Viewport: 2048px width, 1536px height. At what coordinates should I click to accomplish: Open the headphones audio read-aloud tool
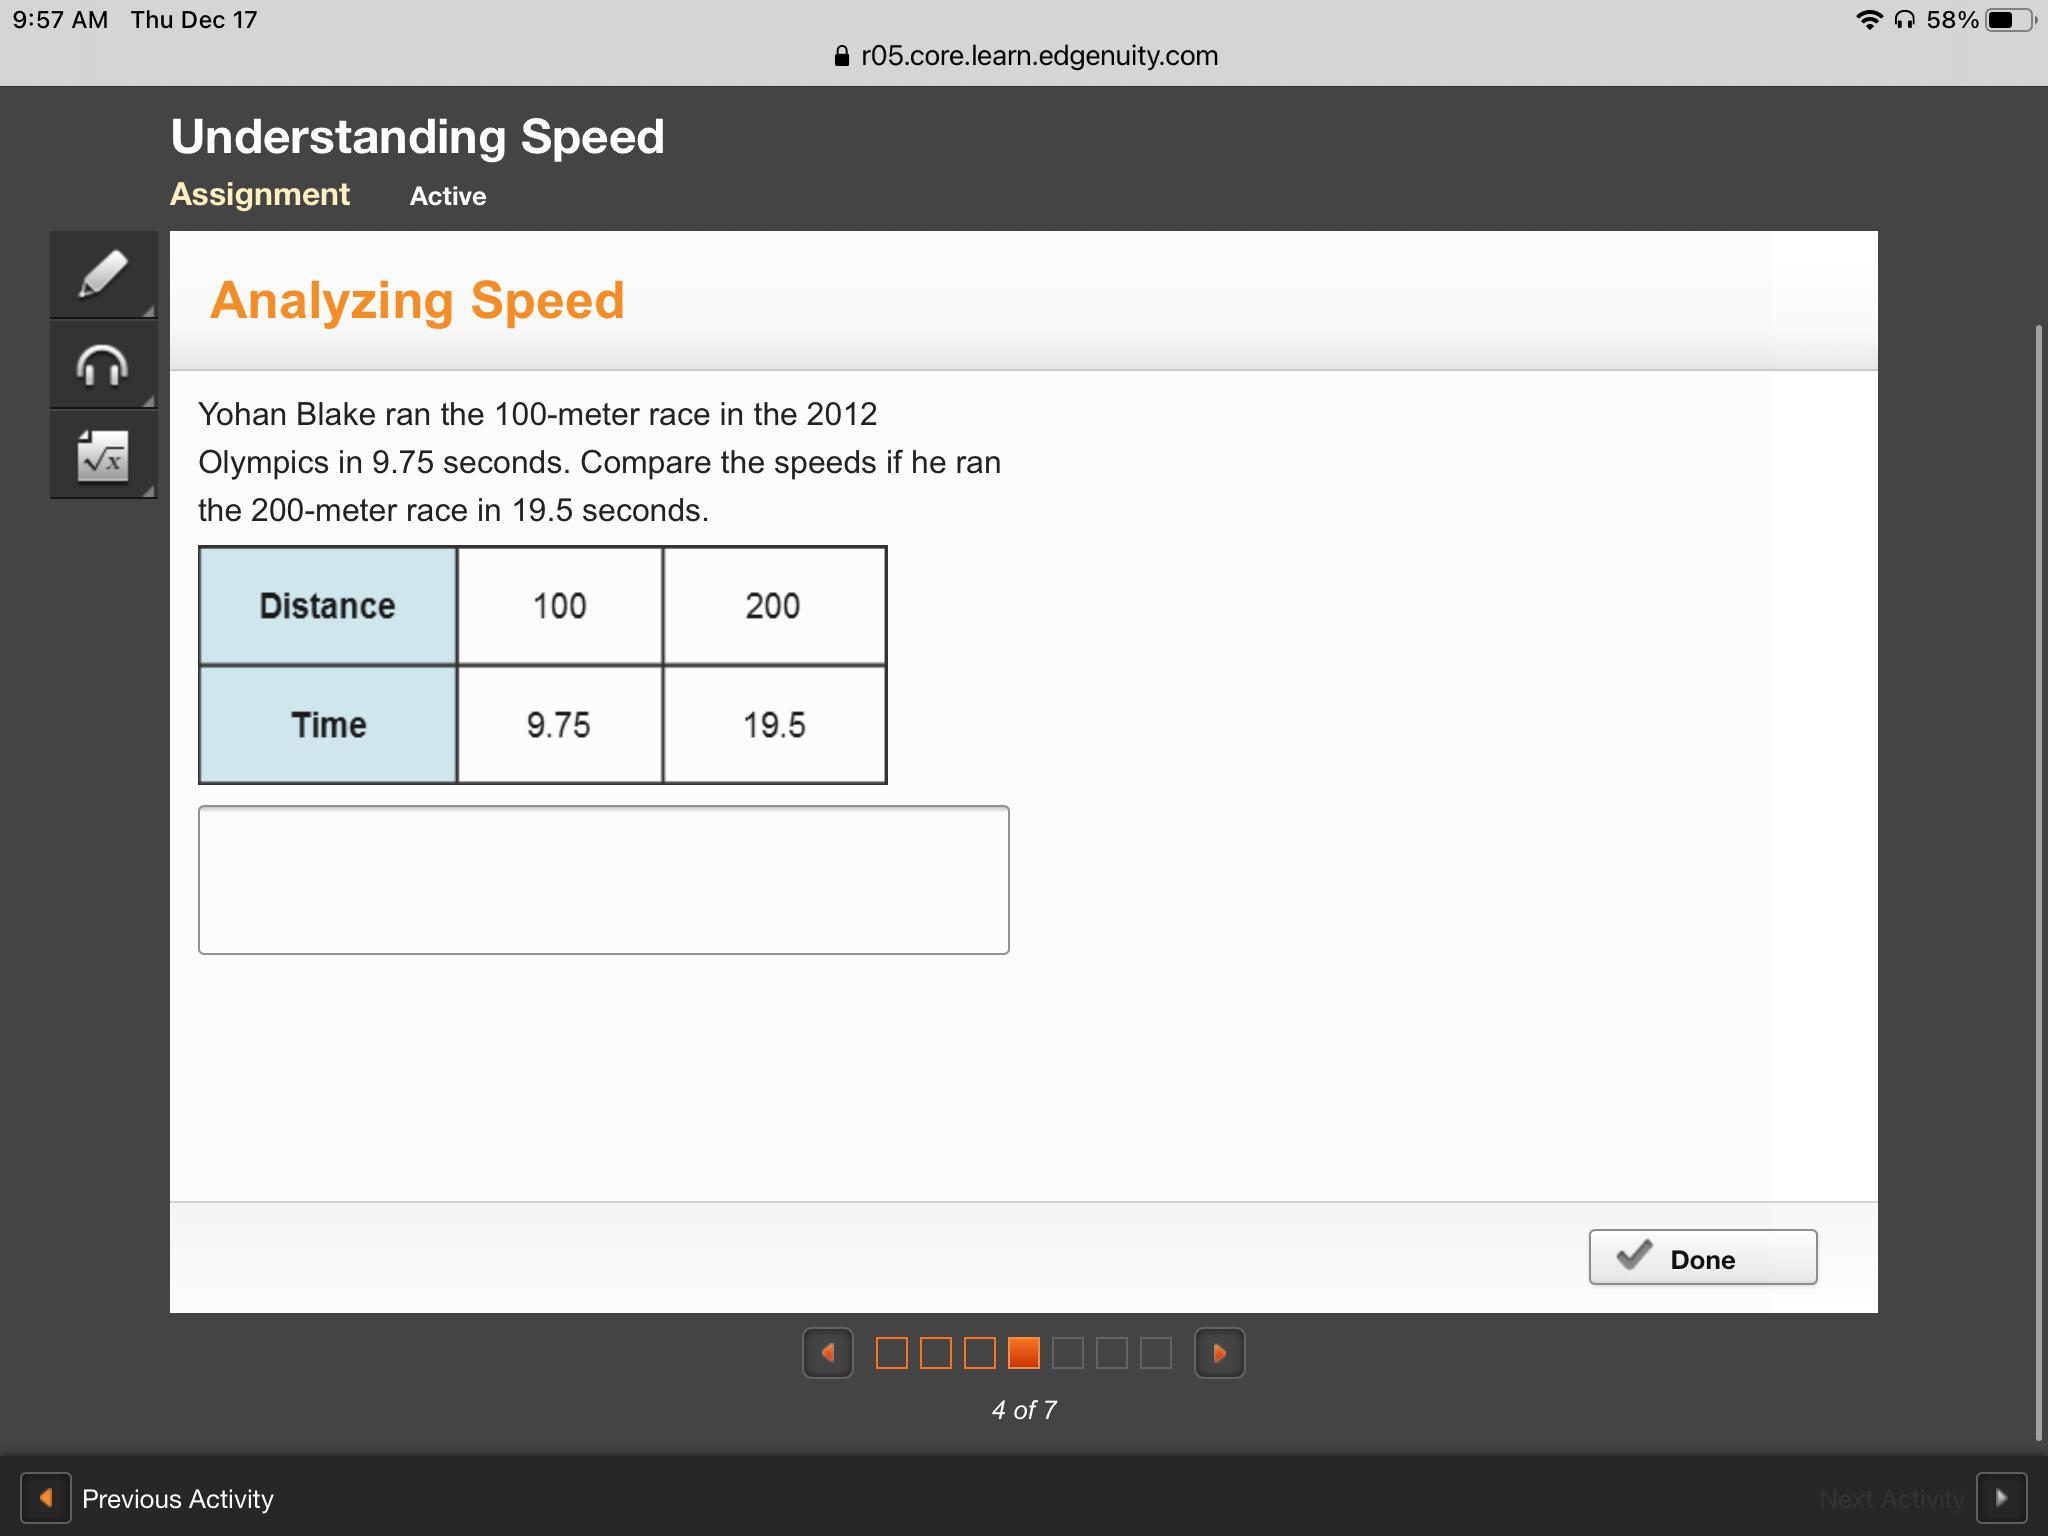(103, 365)
